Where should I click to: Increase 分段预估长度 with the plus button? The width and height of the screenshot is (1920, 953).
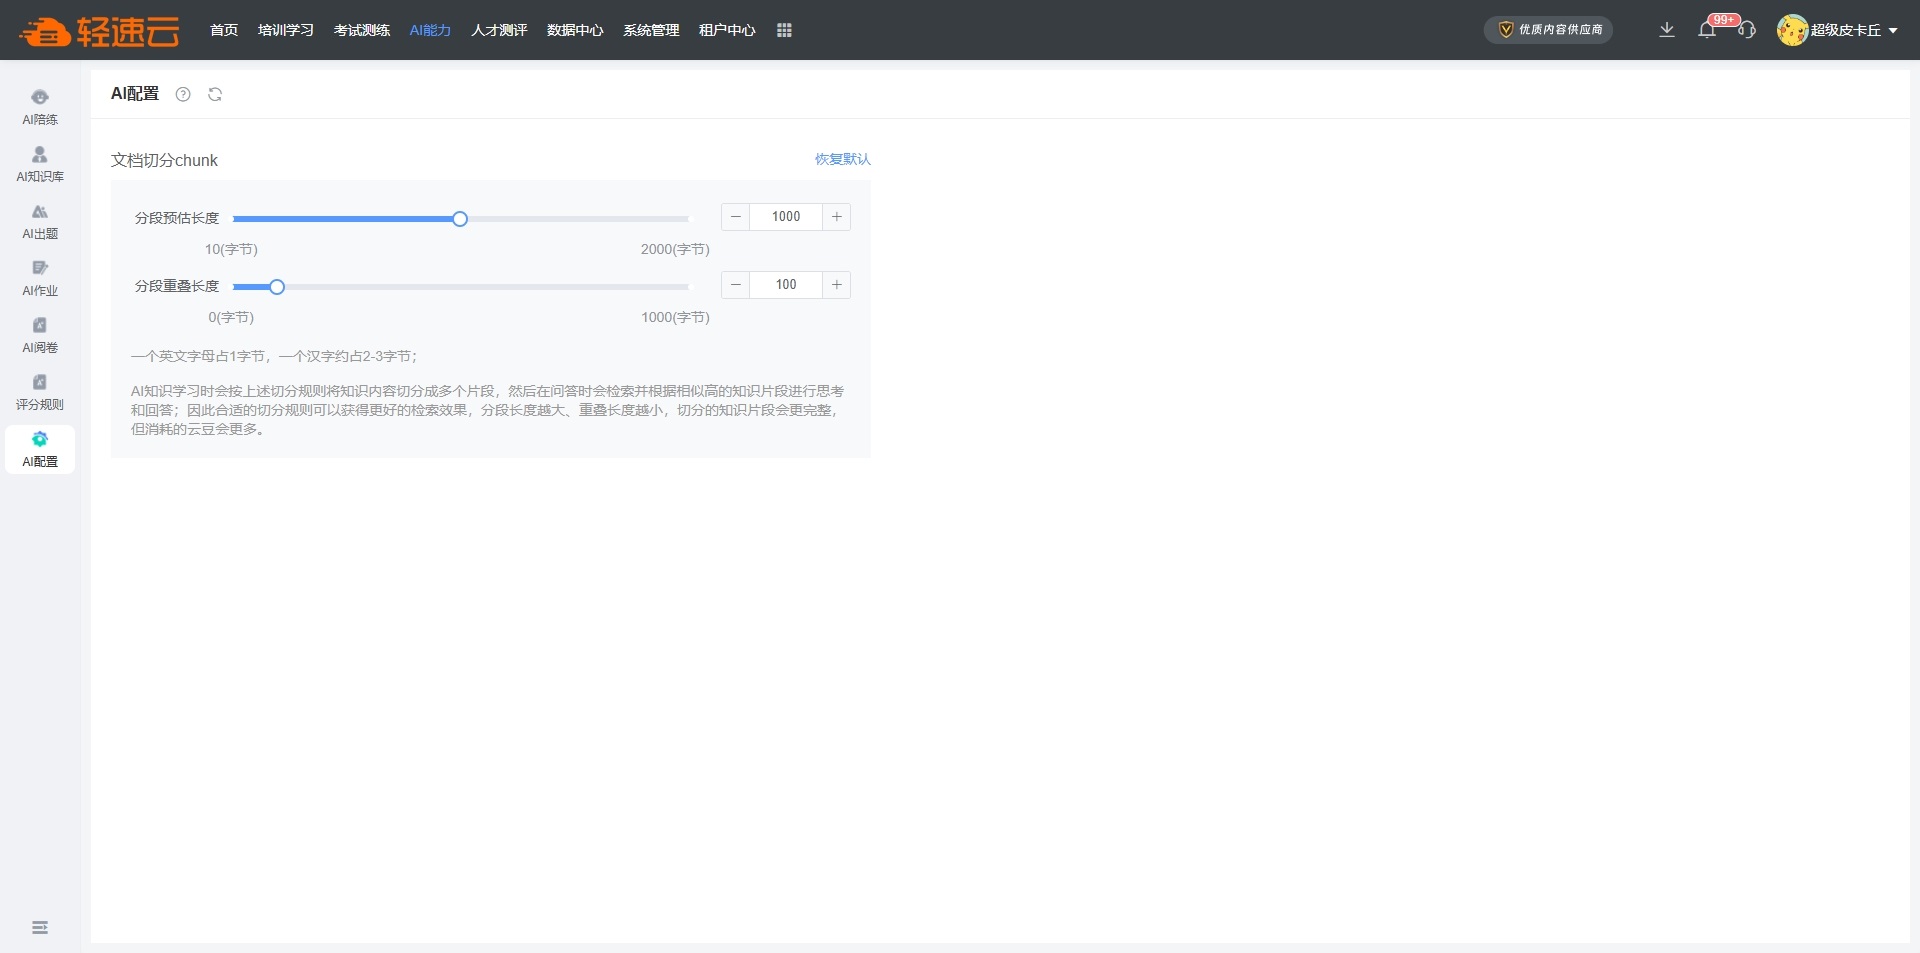[x=837, y=217]
